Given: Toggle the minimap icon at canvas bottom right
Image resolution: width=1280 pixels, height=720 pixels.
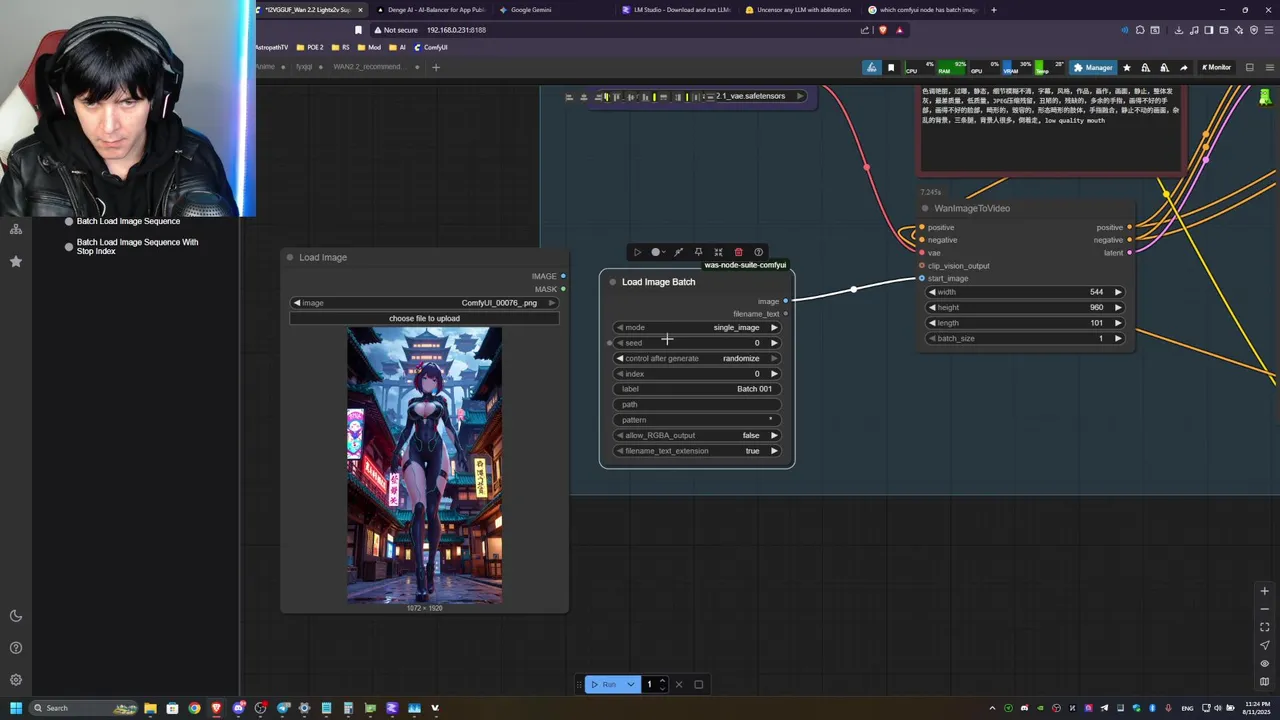Looking at the screenshot, I should coord(1264,681).
